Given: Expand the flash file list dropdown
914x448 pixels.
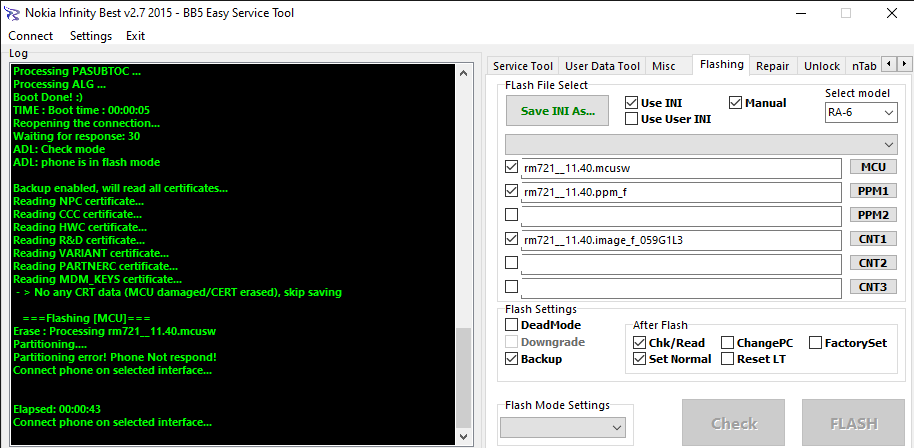Looking at the screenshot, I should (x=701, y=144).
